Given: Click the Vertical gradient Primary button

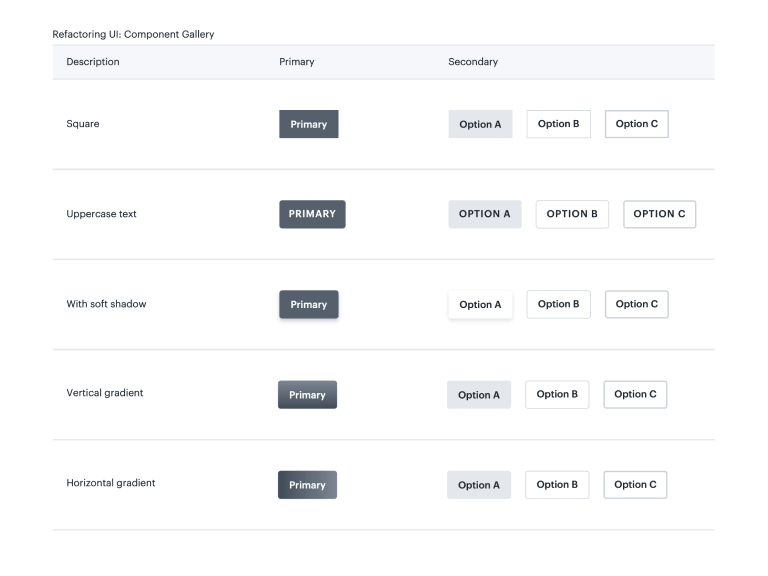Looking at the screenshot, I should tap(307, 395).
